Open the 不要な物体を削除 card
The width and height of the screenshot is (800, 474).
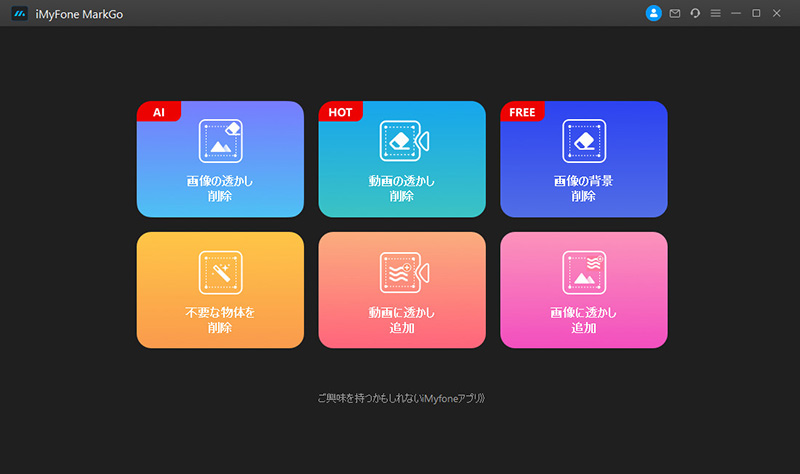220,290
